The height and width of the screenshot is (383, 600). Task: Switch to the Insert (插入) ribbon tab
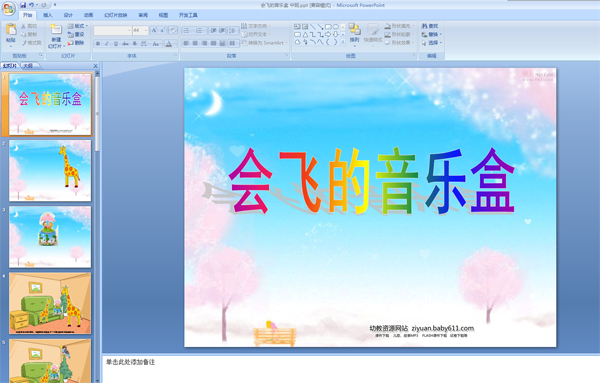[47, 15]
